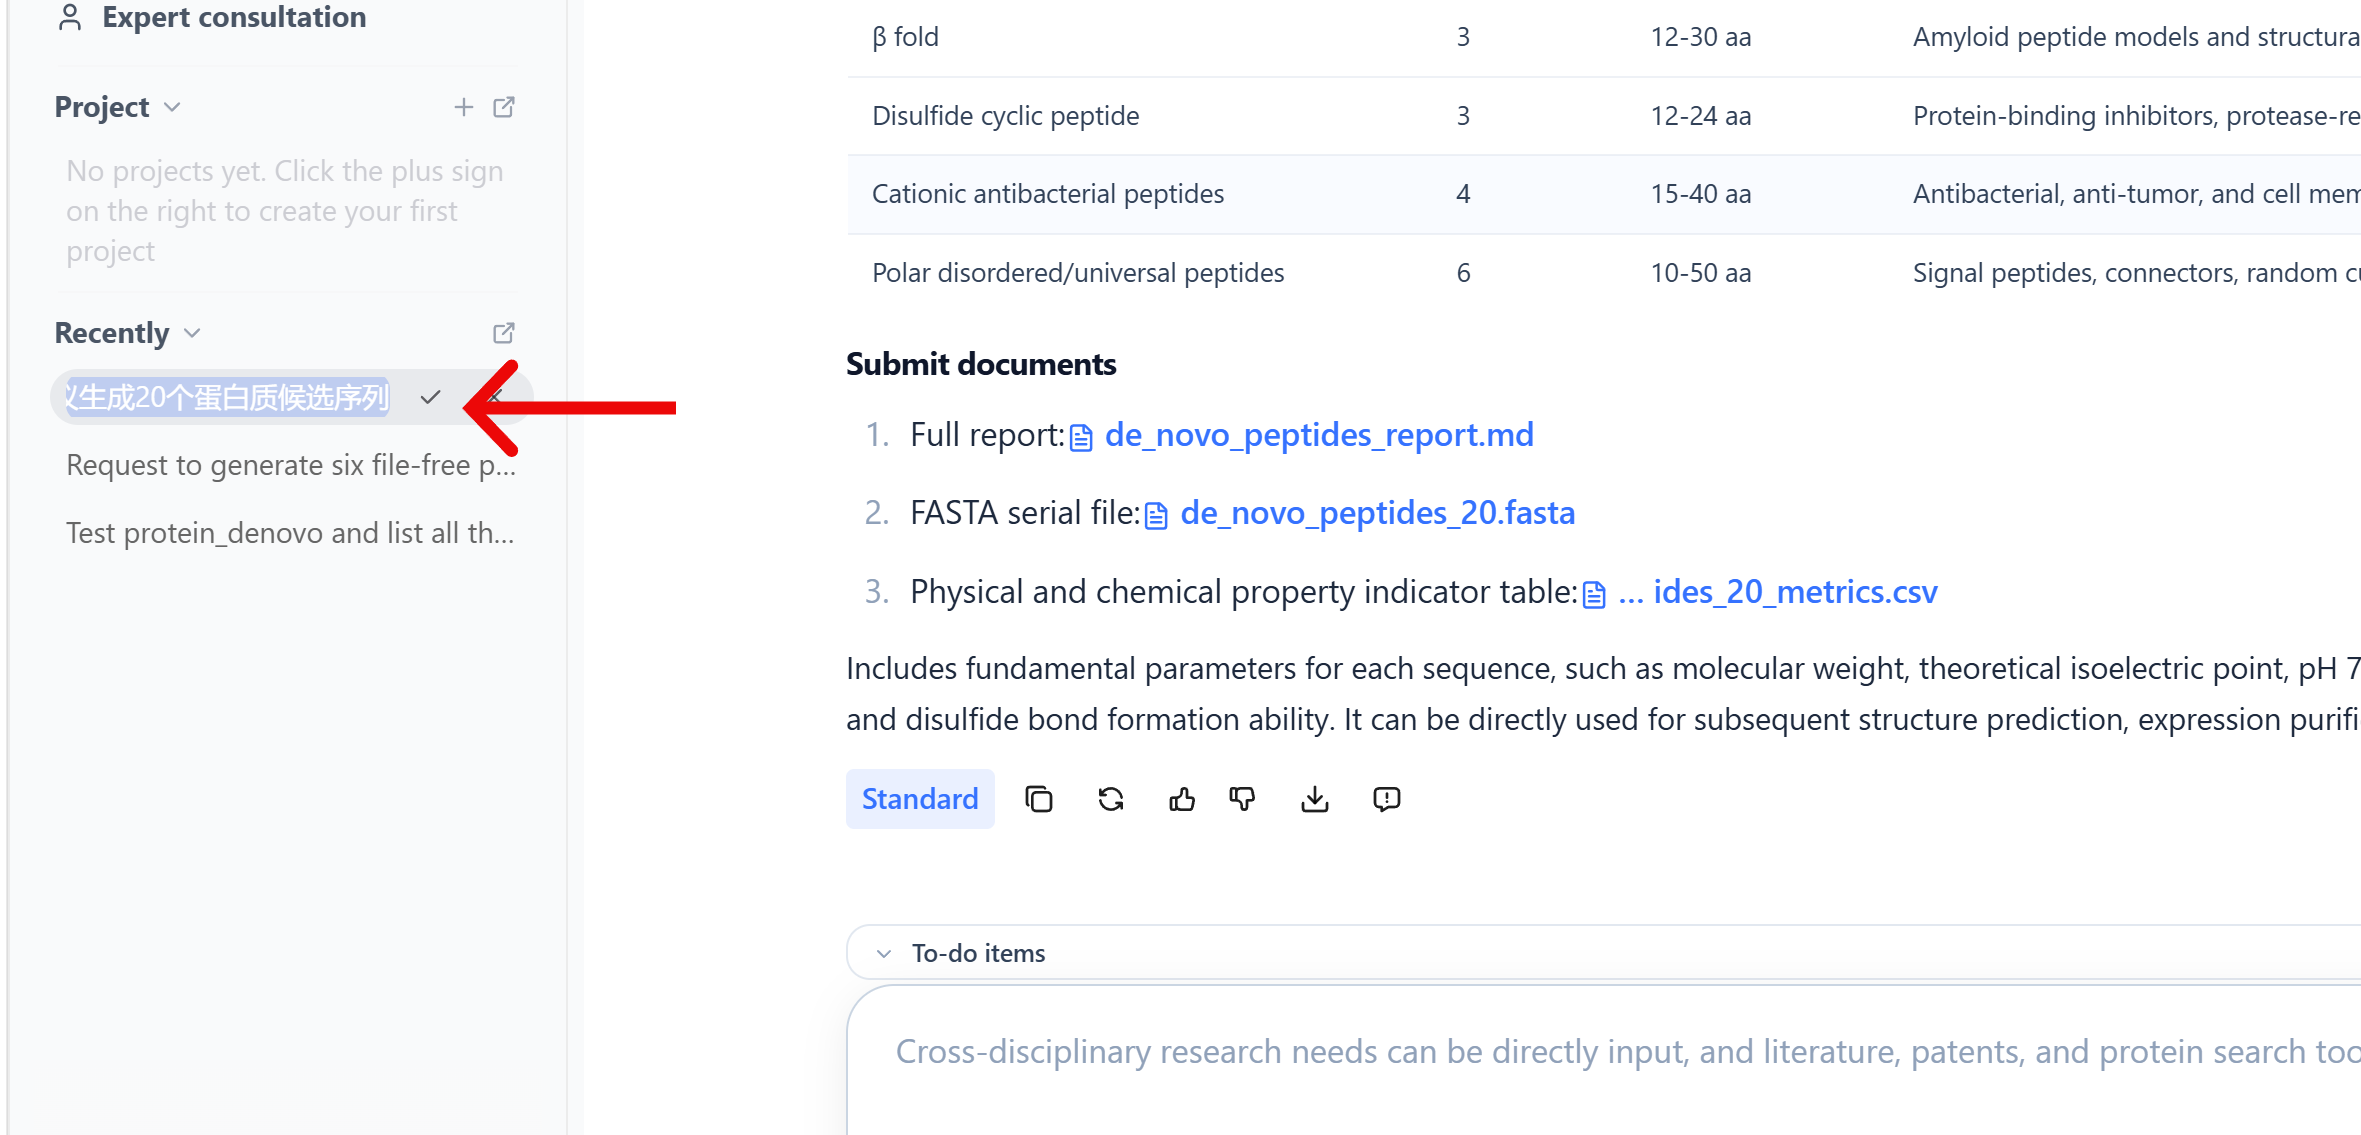Click 'No projects yet' placeholder text
Viewport: 2361px width, 1135px height.
click(285, 211)
